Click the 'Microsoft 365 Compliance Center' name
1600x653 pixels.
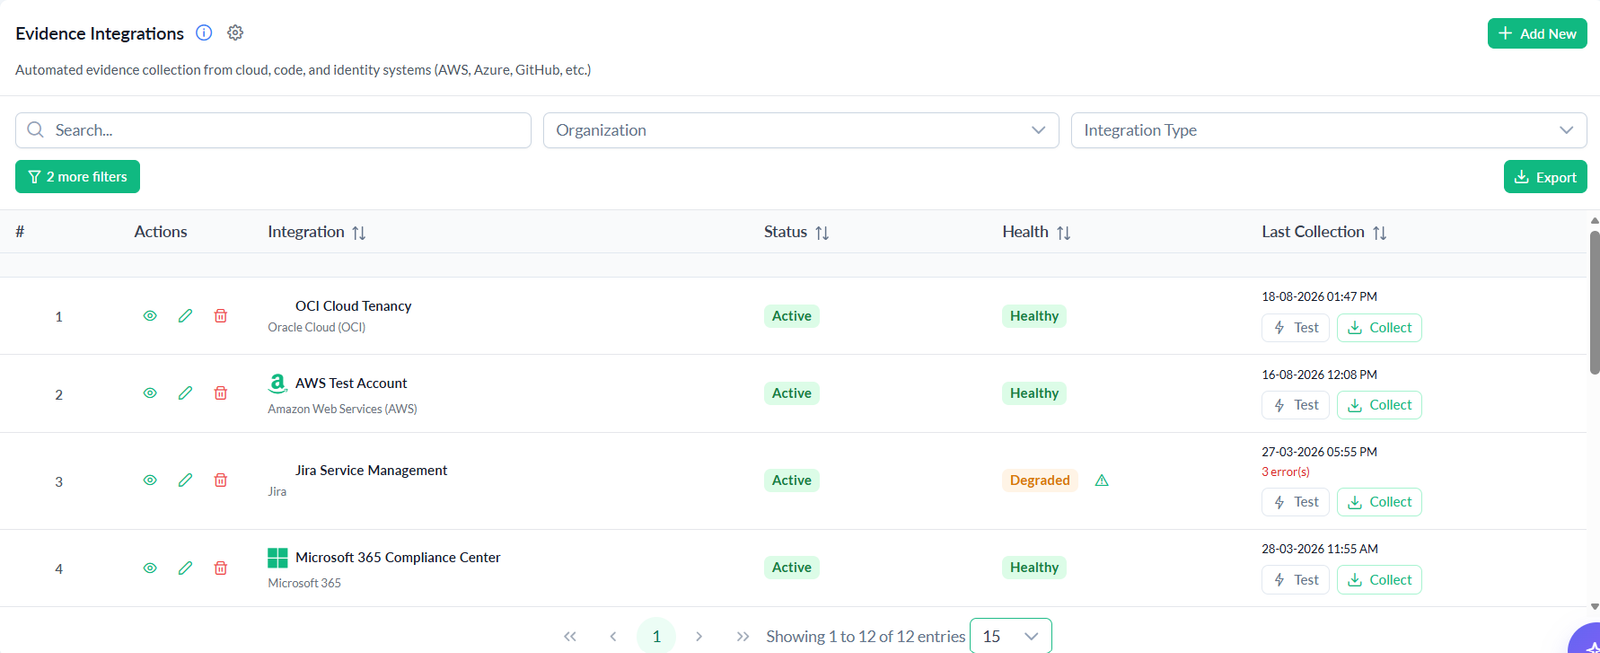398,557
